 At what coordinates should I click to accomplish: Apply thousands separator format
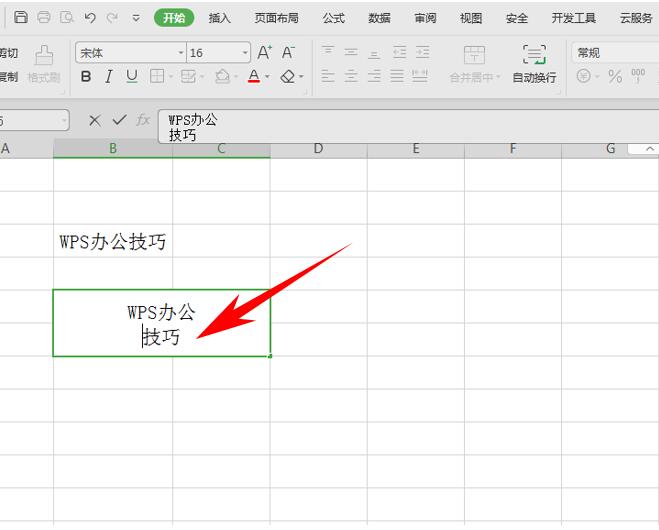[x=638, y=76]
